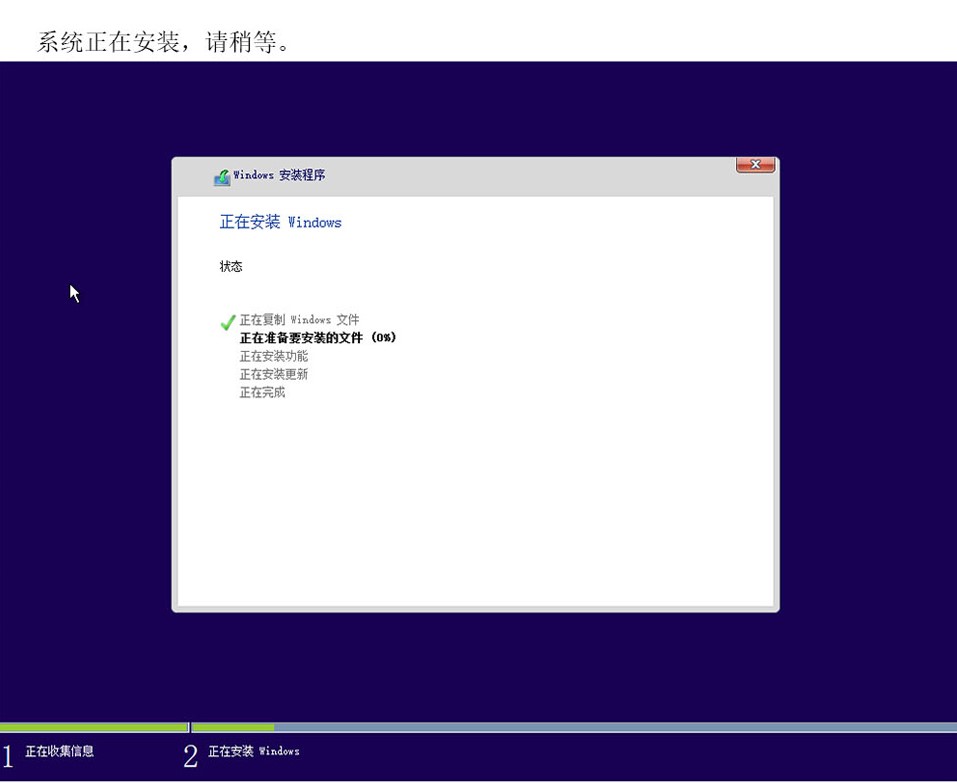
Task: Click the green checkmark beside 正在复制 Windows 文件
Action: 228,322
